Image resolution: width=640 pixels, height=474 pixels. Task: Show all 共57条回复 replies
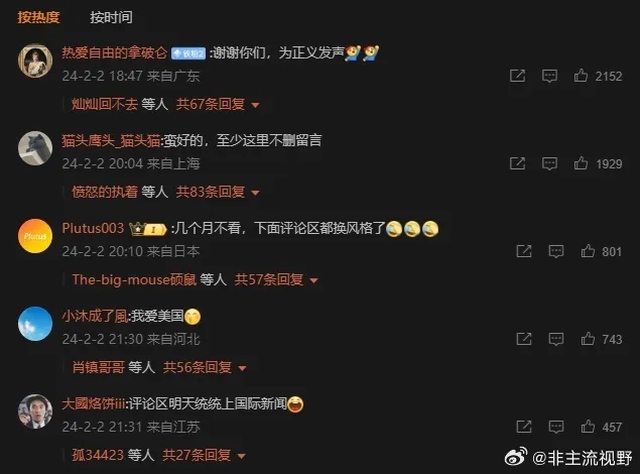coord(276,280)
